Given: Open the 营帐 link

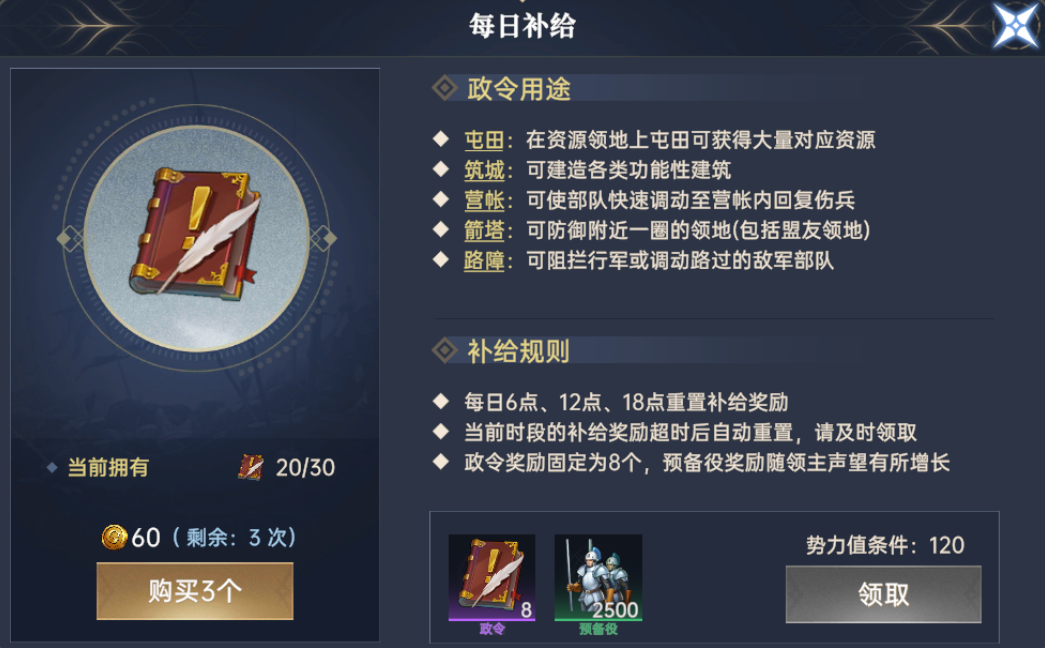Looking at the screenshot, I should [484, 200].
